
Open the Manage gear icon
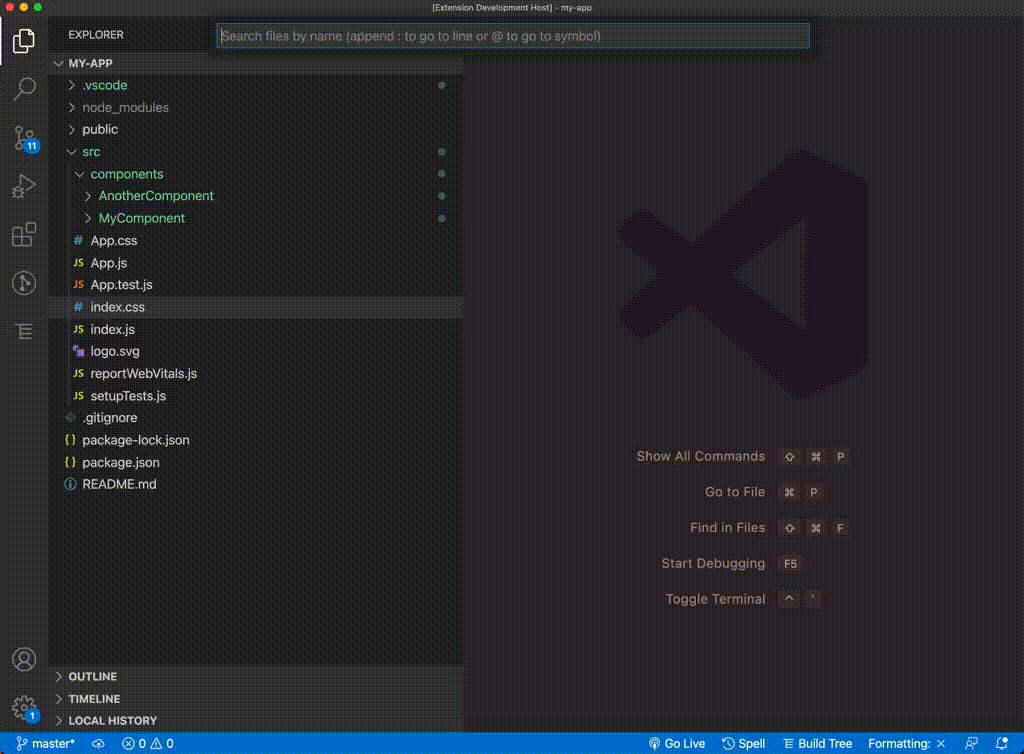pos(25,708)
